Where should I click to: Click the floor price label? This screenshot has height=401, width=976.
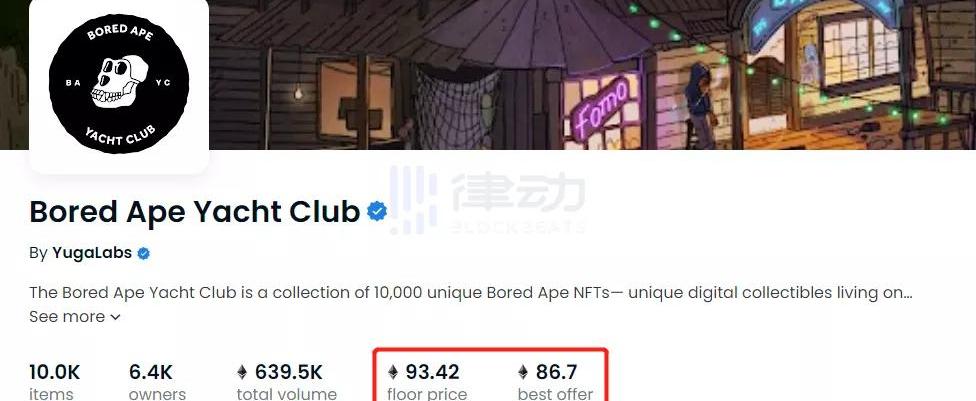tap(427, 394)
